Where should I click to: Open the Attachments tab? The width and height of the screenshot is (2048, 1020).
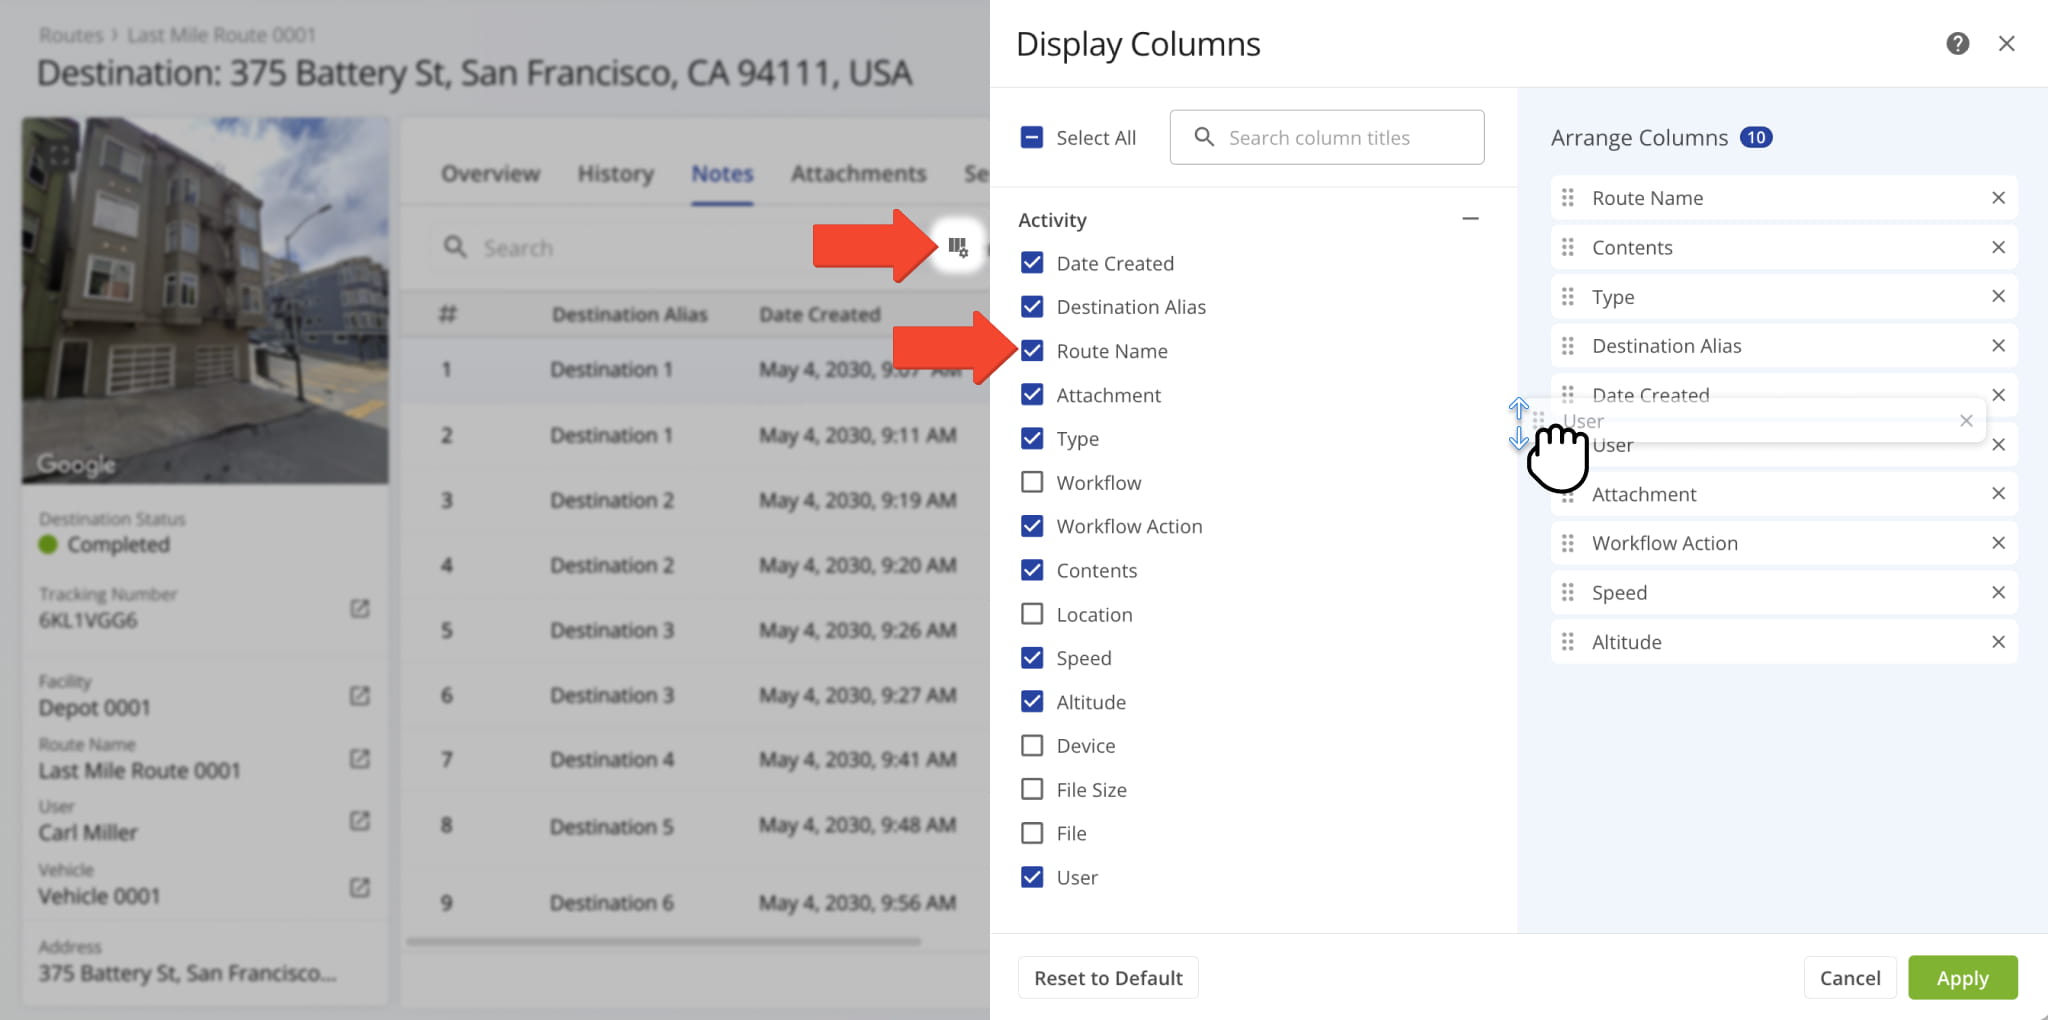tap(858, 174)
